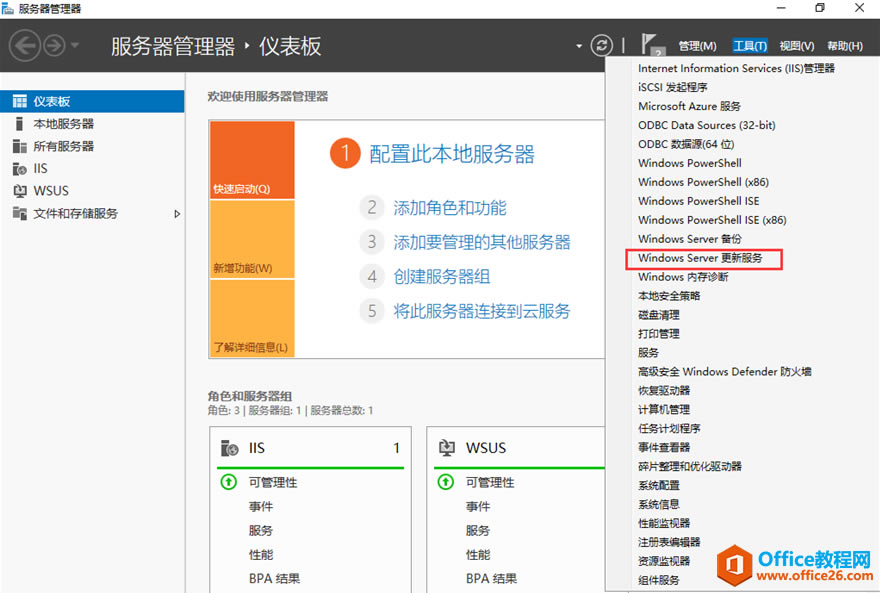
Task: Open 高级安全 Windows Defender 防火墙
Action: [x=725, y=372]
